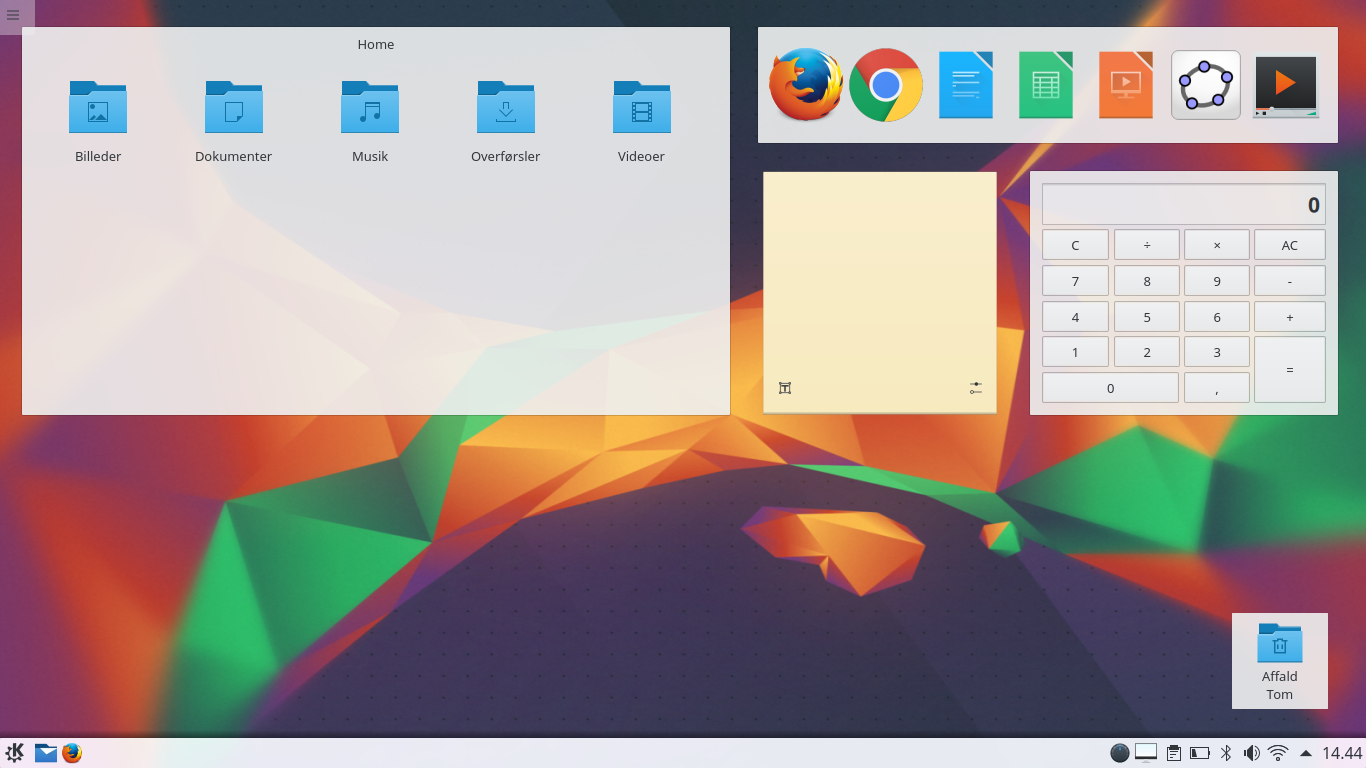Open sticky note settings slider icon
The image size is (1366, 768).
click(976, 388)
